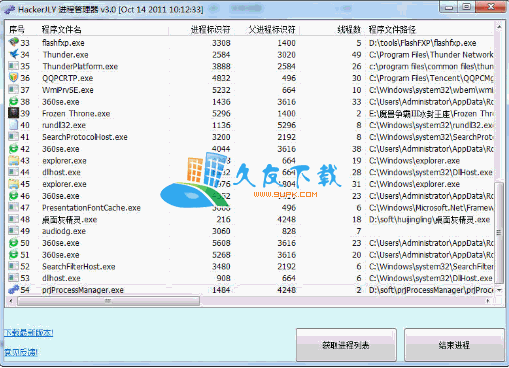Select the SearchProtocolHost.exe file name
Image resolution: width=509 pixels, height=368 pixels.
pos(85,137)
